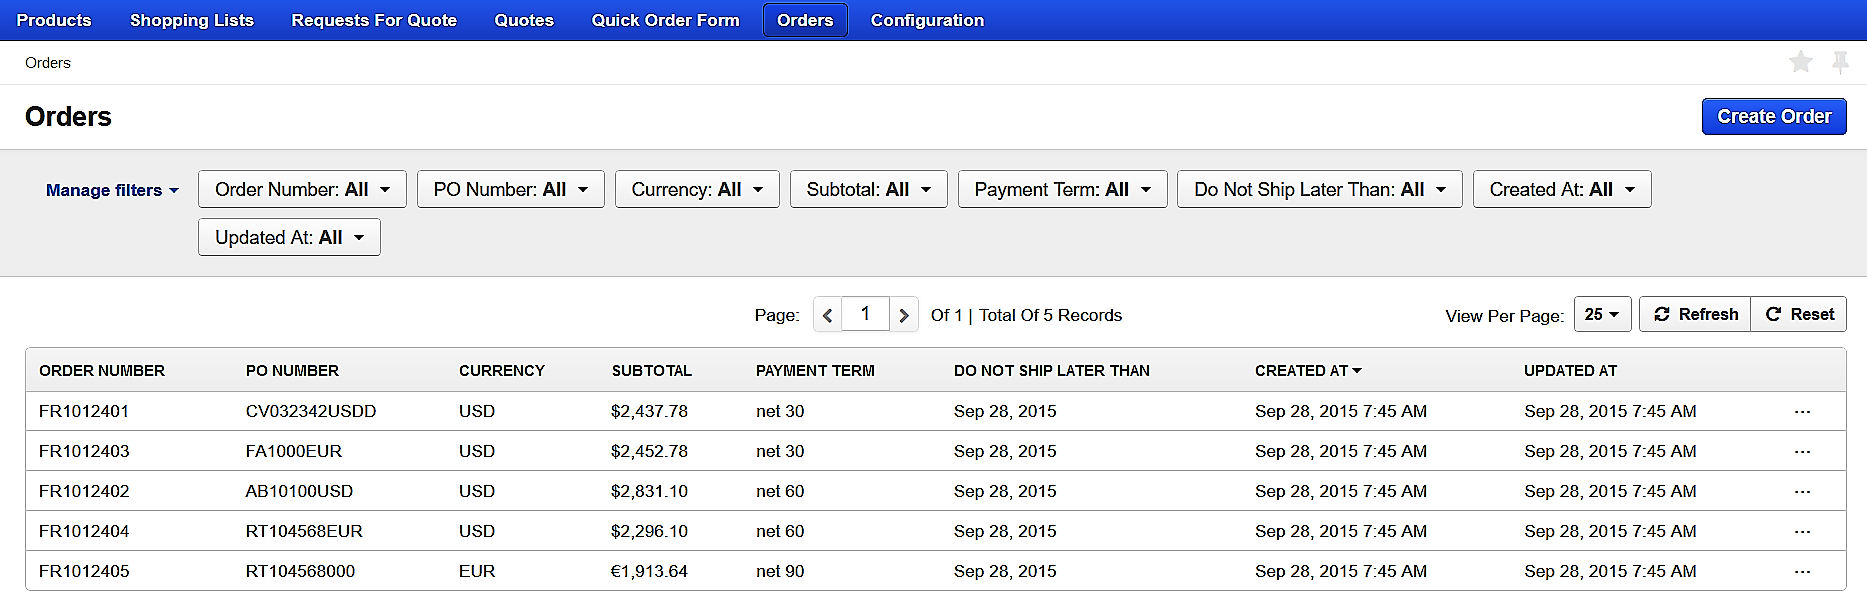Image resolution: width=1867 pixels, height=600 pixels.
Task: Click the subtotal €1,913.64
Action: (x=650, y=572)
